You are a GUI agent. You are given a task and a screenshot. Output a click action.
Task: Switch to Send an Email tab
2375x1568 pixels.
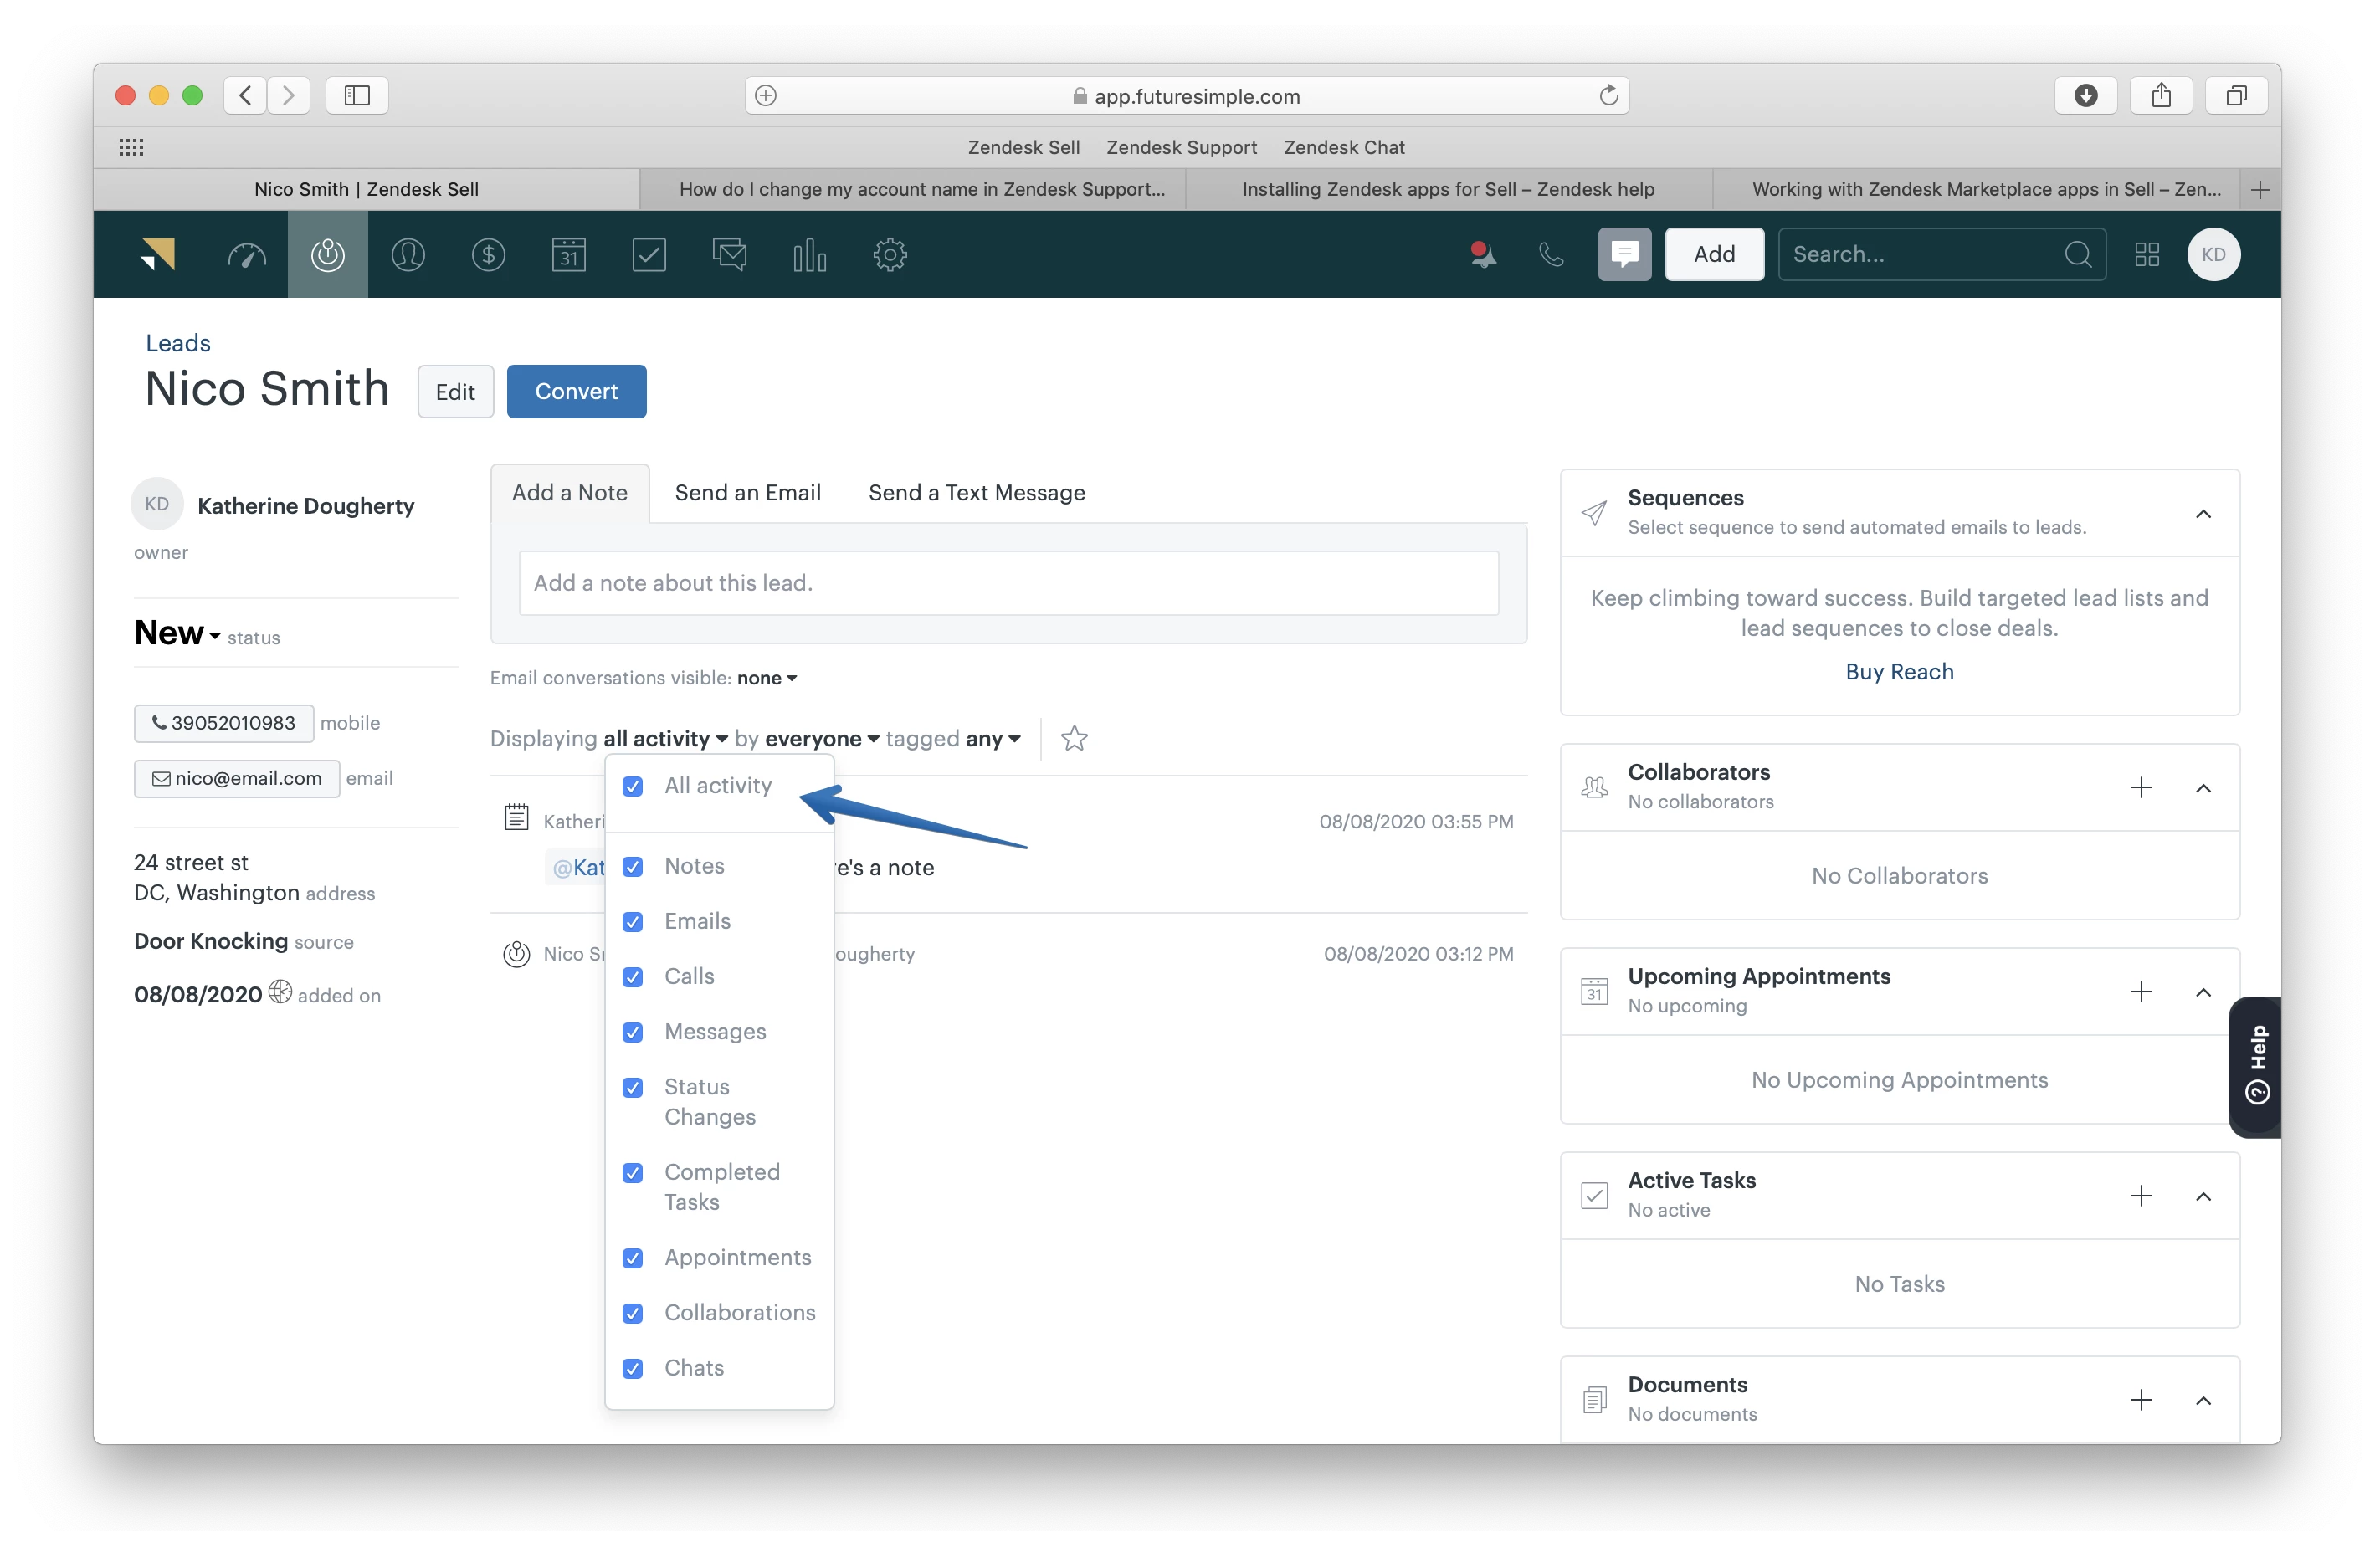(x=747, y=493)
